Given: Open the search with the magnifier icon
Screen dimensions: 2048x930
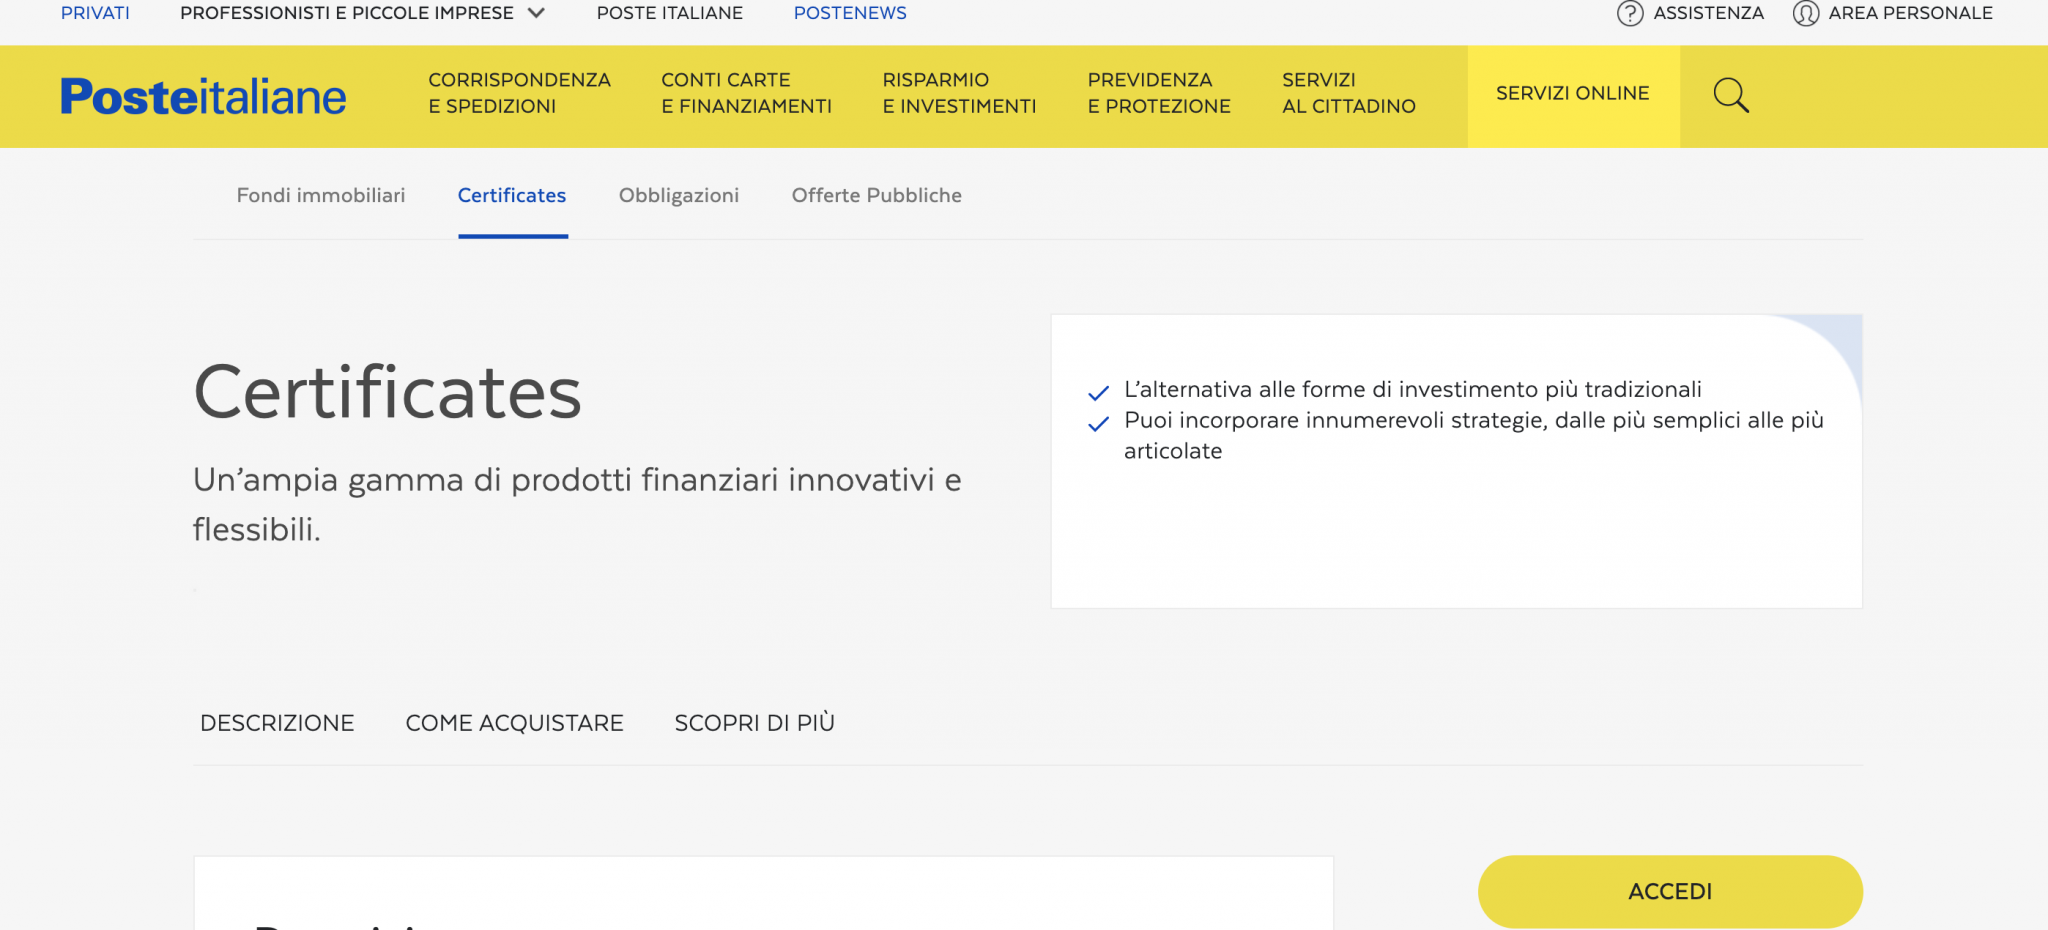Looking at the screenshot, I should pyautogui.click(x=1733, y=96).
